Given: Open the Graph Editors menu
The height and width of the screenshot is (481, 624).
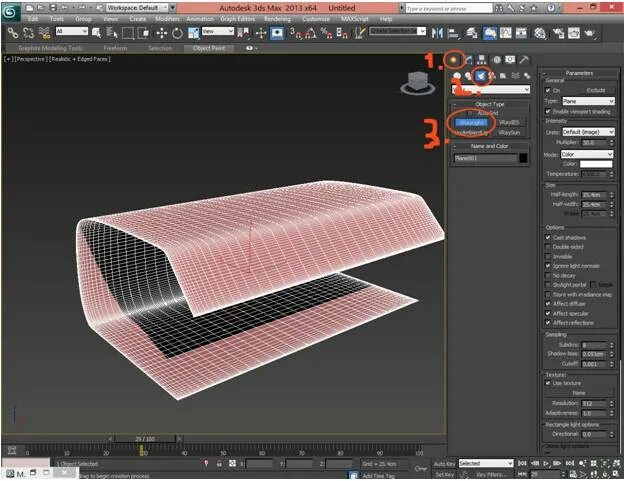Looking at the screenshot, I should 238,19.
